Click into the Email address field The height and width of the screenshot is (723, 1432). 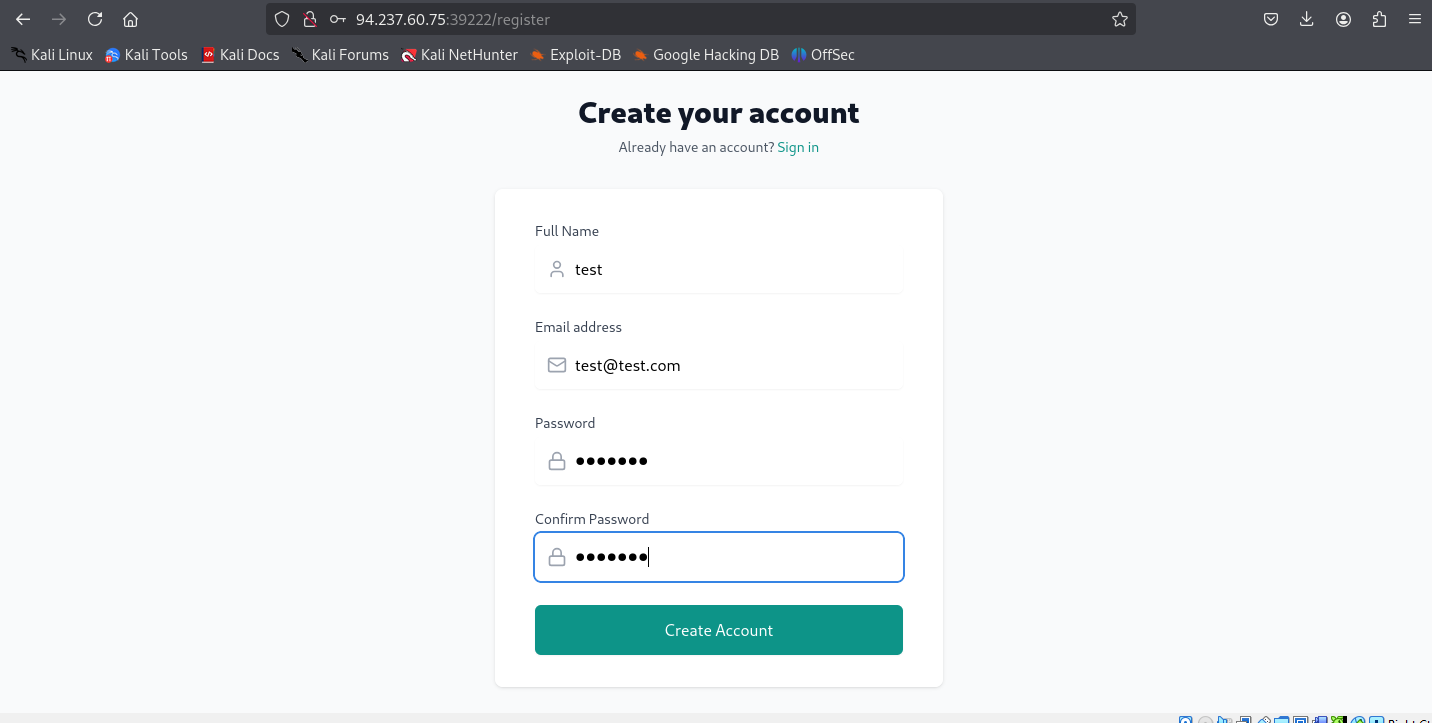[735, 366]
